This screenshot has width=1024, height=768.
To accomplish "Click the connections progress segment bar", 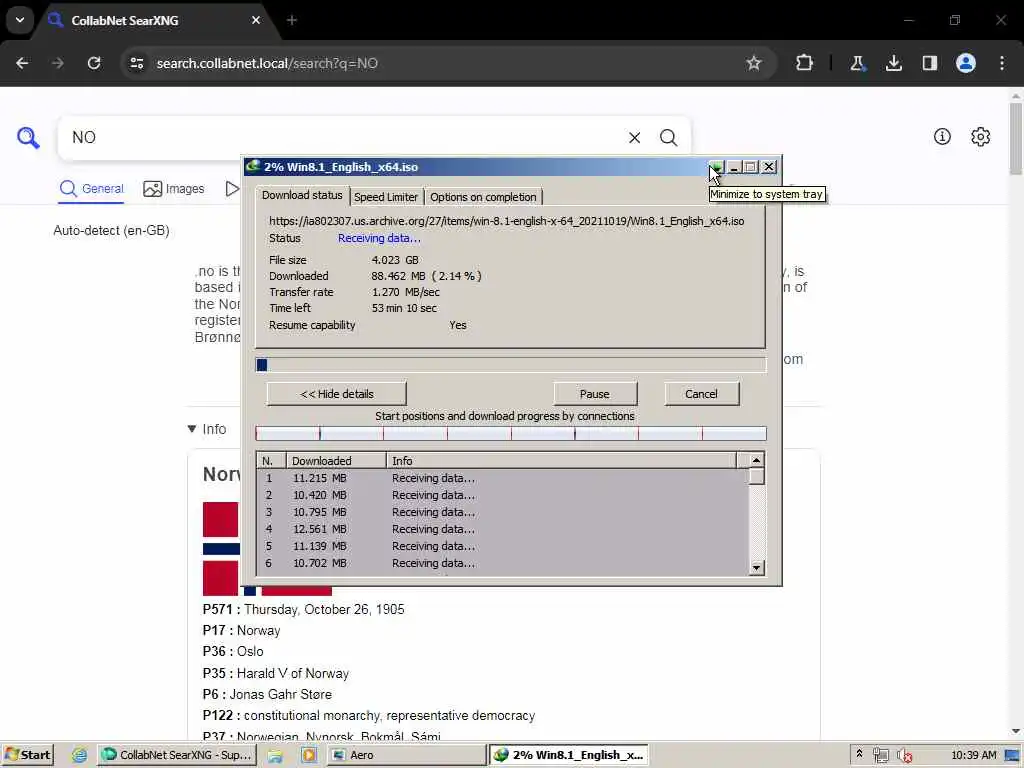I will [511, 433].
